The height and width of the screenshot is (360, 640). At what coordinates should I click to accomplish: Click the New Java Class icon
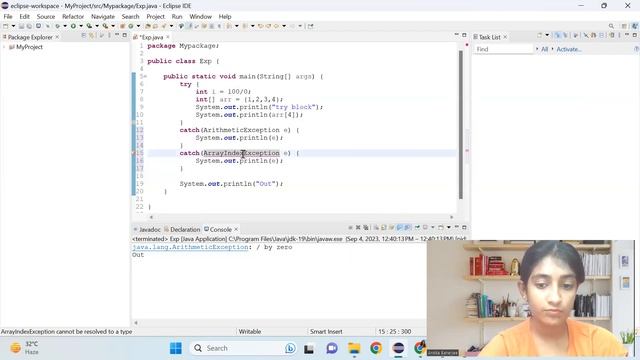click(131, 26)
